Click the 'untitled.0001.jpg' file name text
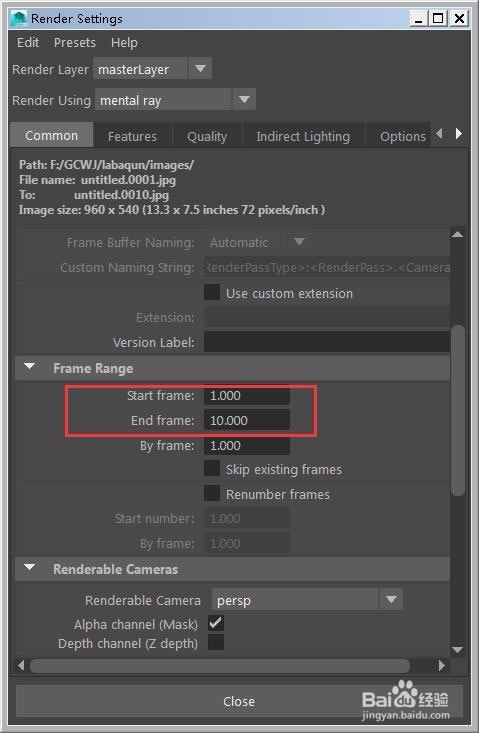The height and width of the screenshot is (733, 479). (x=129, y=180)
